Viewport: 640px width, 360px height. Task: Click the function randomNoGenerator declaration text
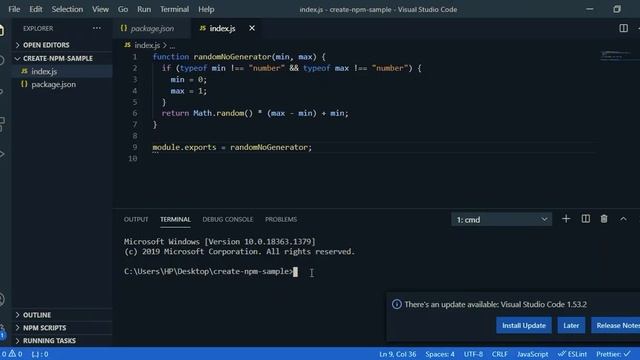[x=239, y=57]
